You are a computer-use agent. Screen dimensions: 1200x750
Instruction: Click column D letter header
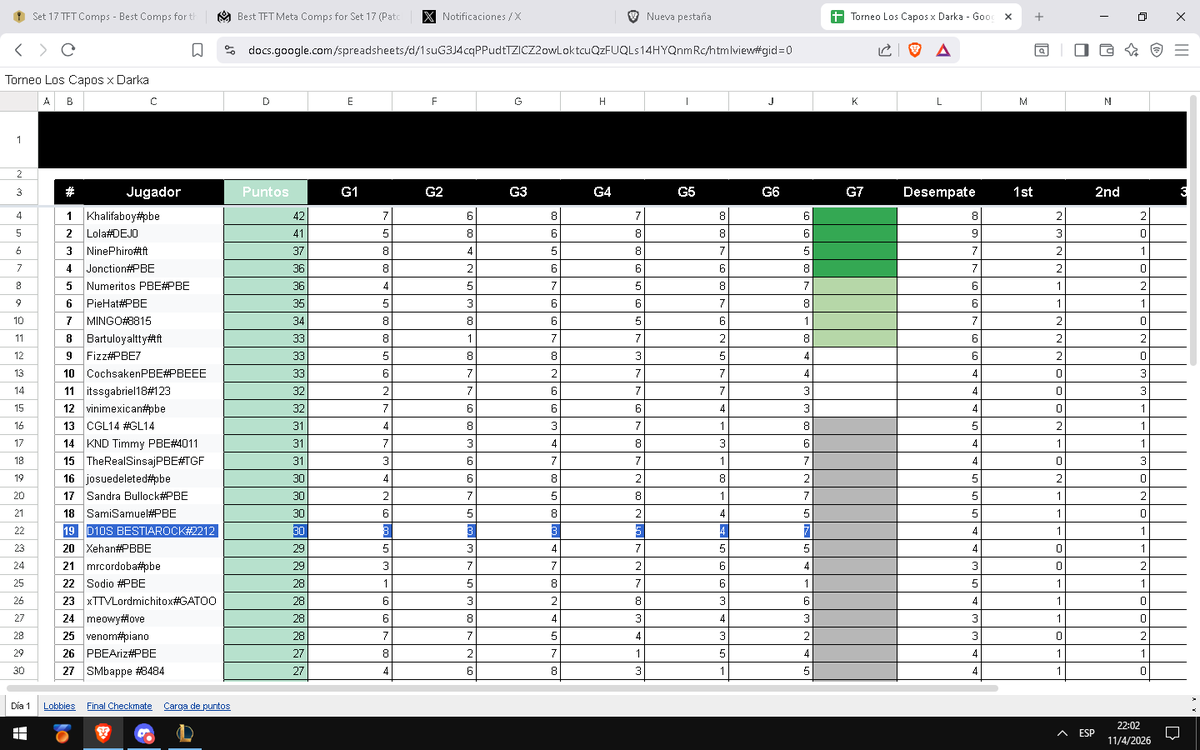[265, 101]
